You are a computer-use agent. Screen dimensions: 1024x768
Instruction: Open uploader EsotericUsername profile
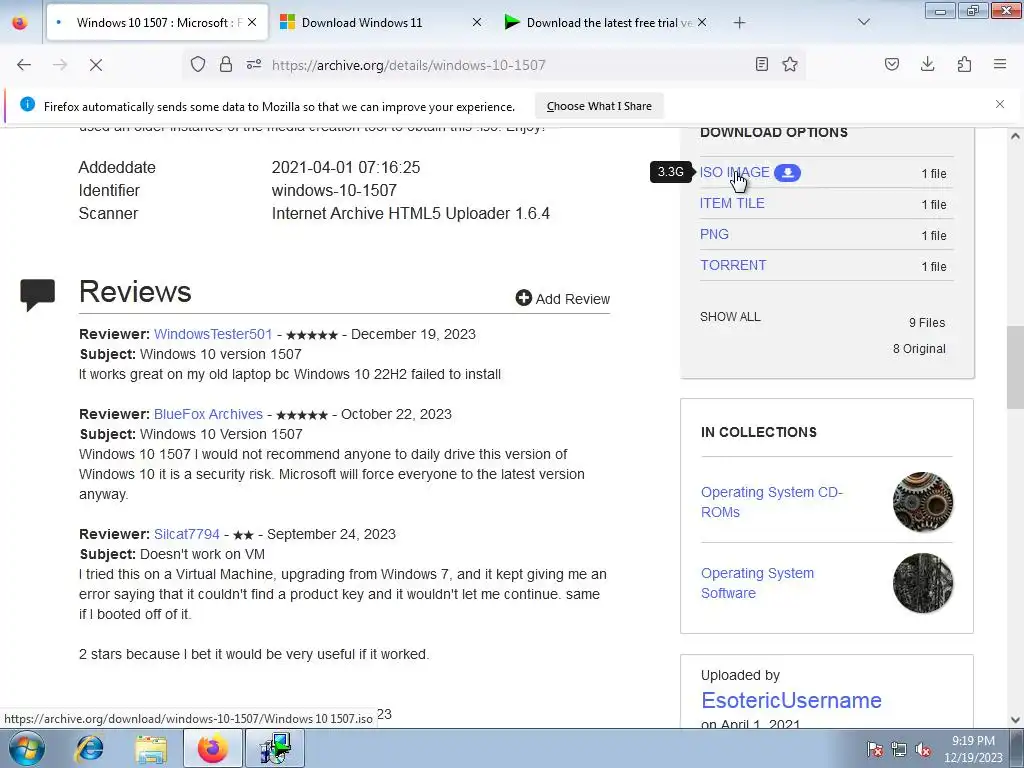[x=792, y=700]
